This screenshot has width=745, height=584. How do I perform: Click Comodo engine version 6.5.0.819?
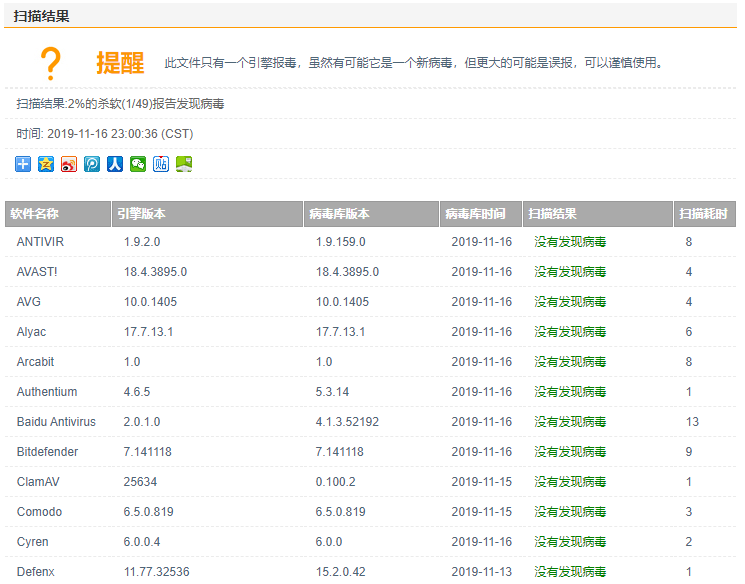148,512
